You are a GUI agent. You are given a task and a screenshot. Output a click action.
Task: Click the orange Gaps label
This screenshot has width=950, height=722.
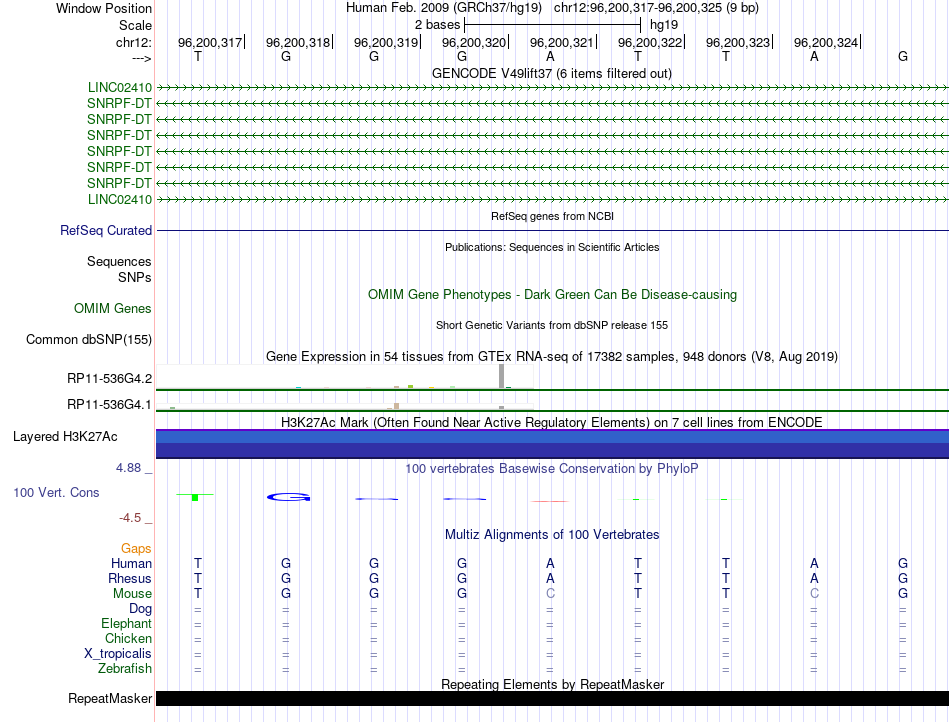[136, 548]
